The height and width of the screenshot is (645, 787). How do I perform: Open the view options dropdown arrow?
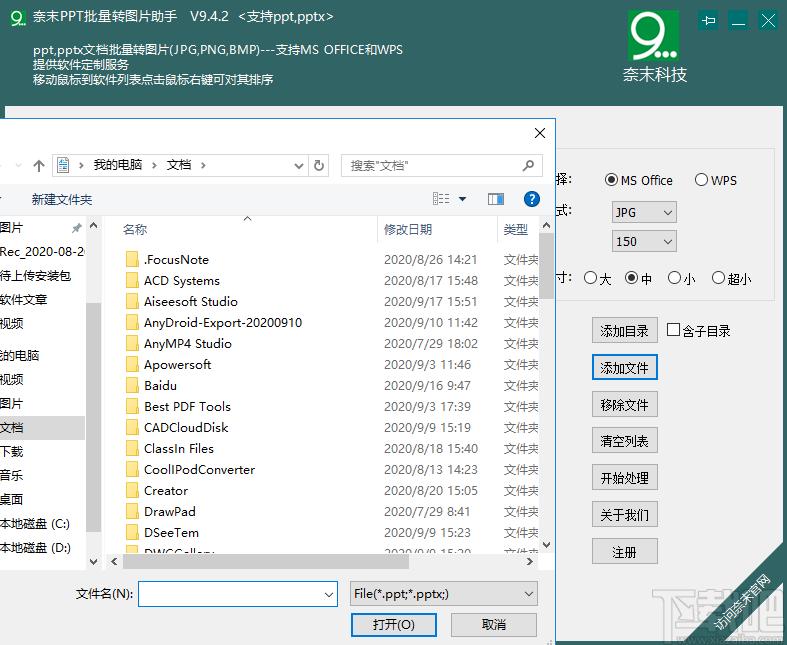(462, 199)
